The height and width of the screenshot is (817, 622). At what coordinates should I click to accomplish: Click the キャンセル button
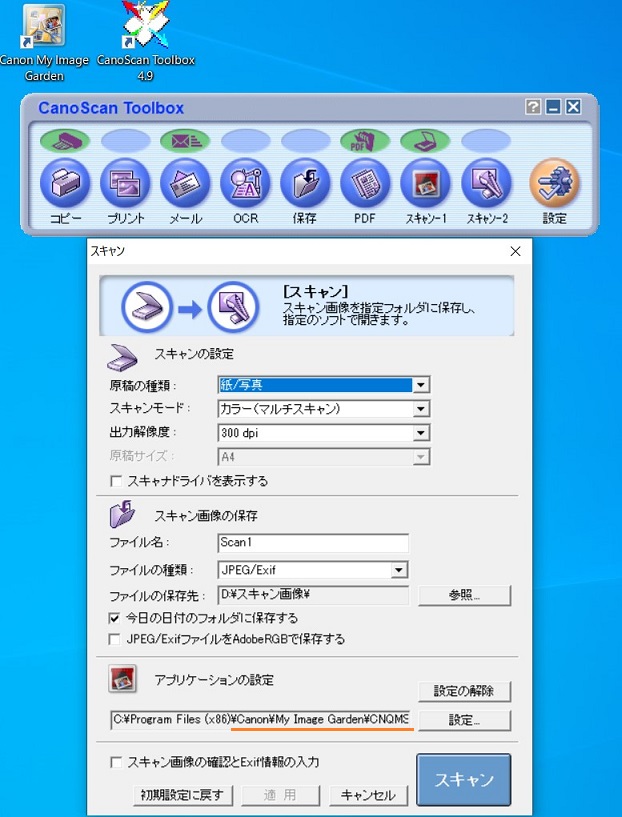(x=368, y=795)
